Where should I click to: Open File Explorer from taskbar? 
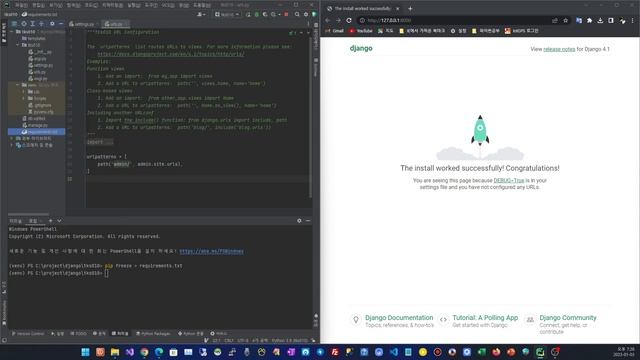point(115,352)
